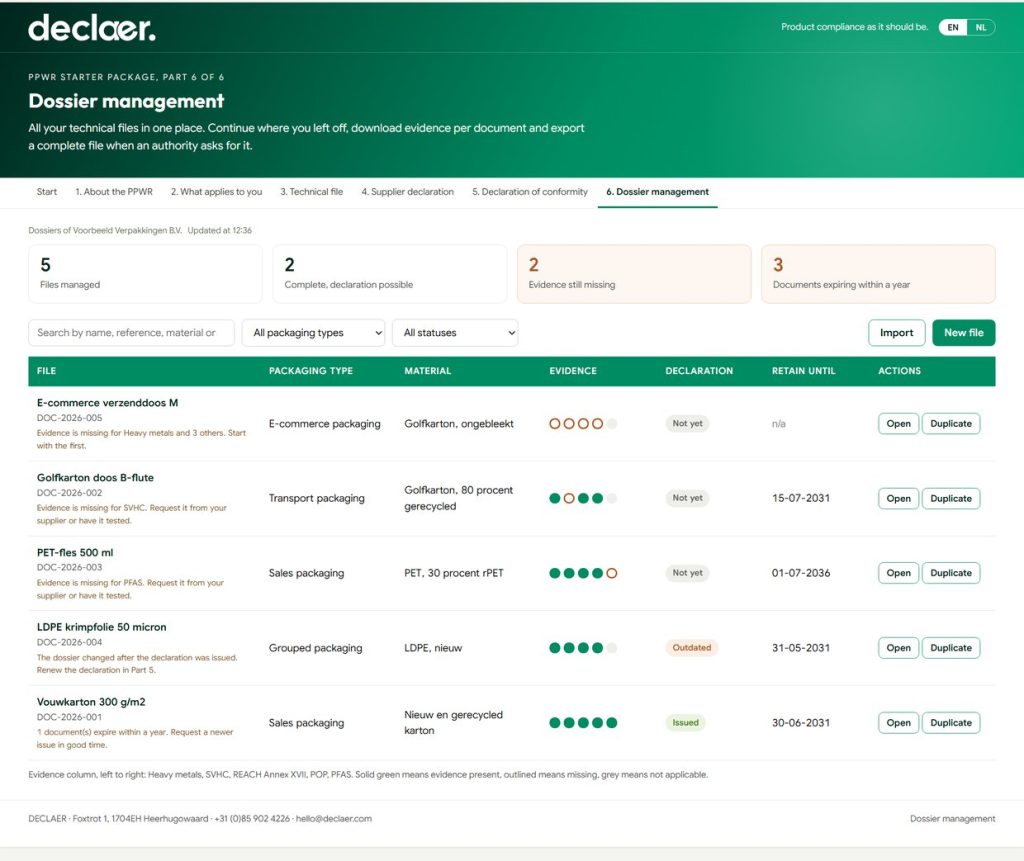Click the missing SVHC dot for Golfkarton doos B-flute
Image resolution: width=1024 pixels, height=861 pixels.
tap(569, 498)
